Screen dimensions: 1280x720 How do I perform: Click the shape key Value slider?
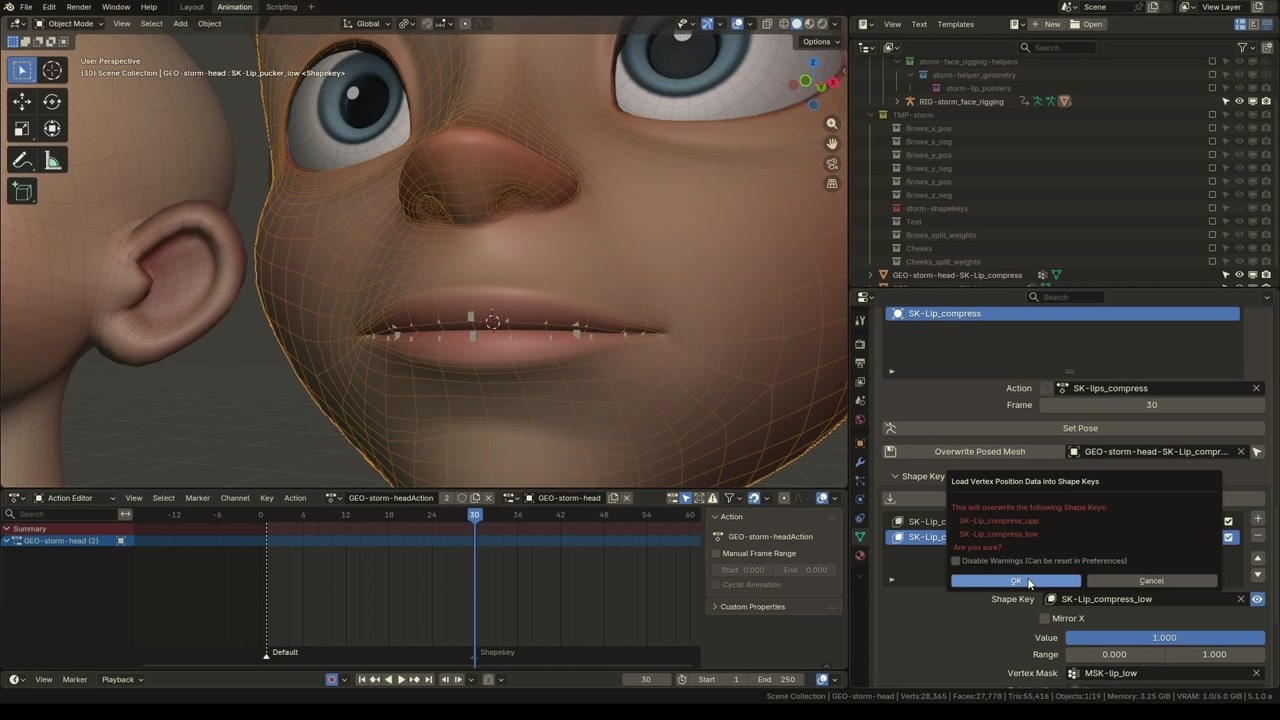coord(1164,638)
